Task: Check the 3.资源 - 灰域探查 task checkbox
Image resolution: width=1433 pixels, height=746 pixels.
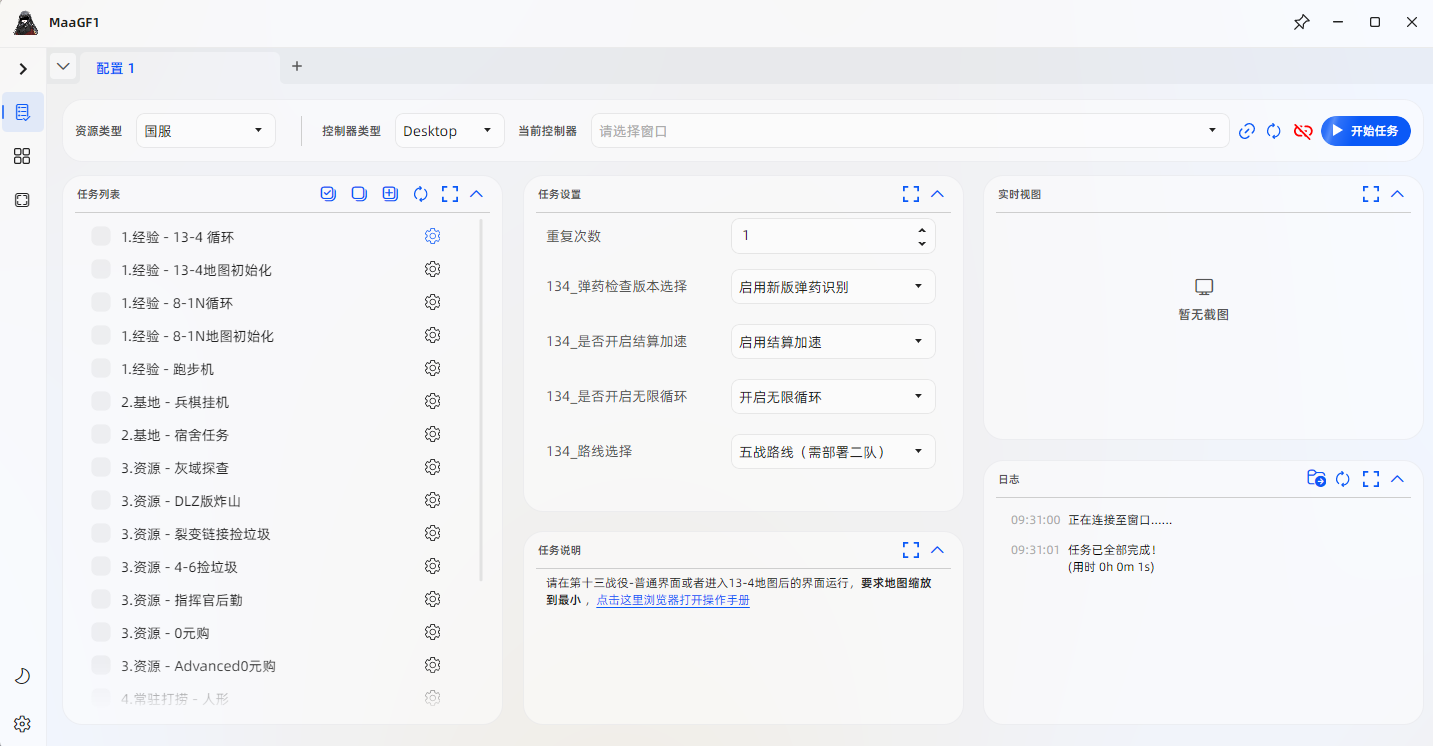Action: (100, 467)
